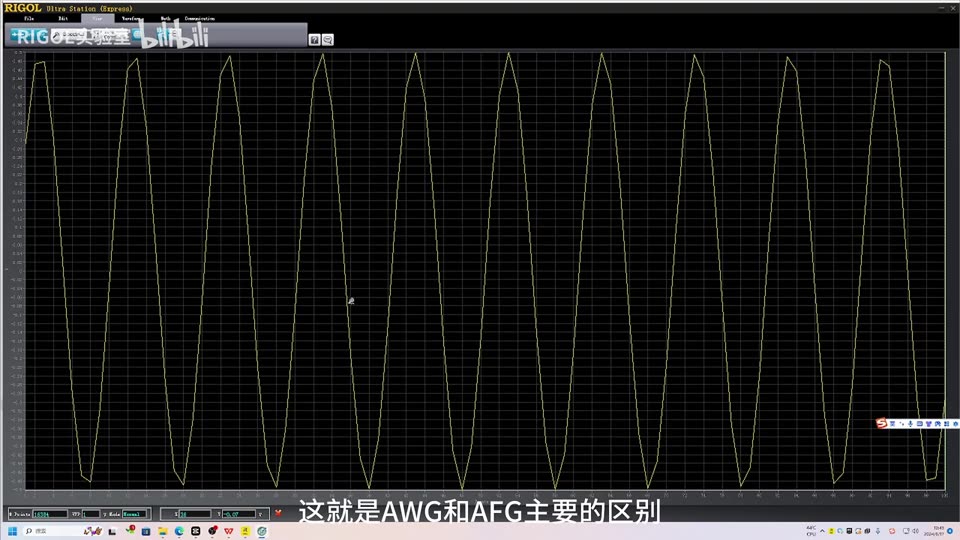Open the File menu
The height and width of the screenshot is (540, 960).
coord(29,18)
